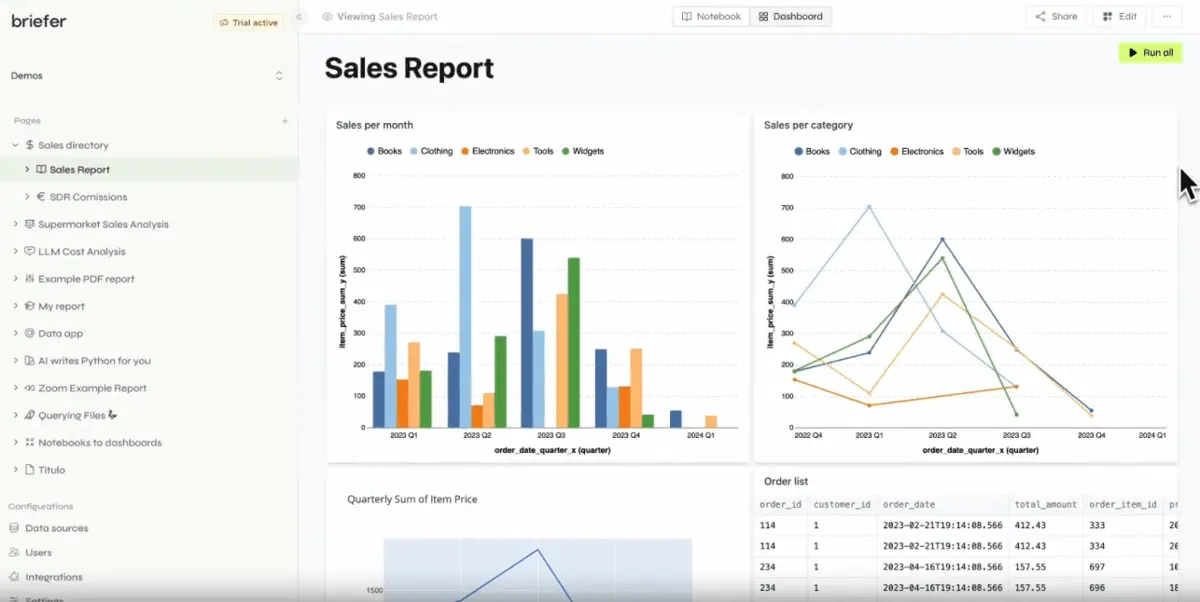The width and height of the screenshot is (1200, 602).
Task: Click the icon beside Supermarket Sales Analysis
Action: tap(30, 224)
